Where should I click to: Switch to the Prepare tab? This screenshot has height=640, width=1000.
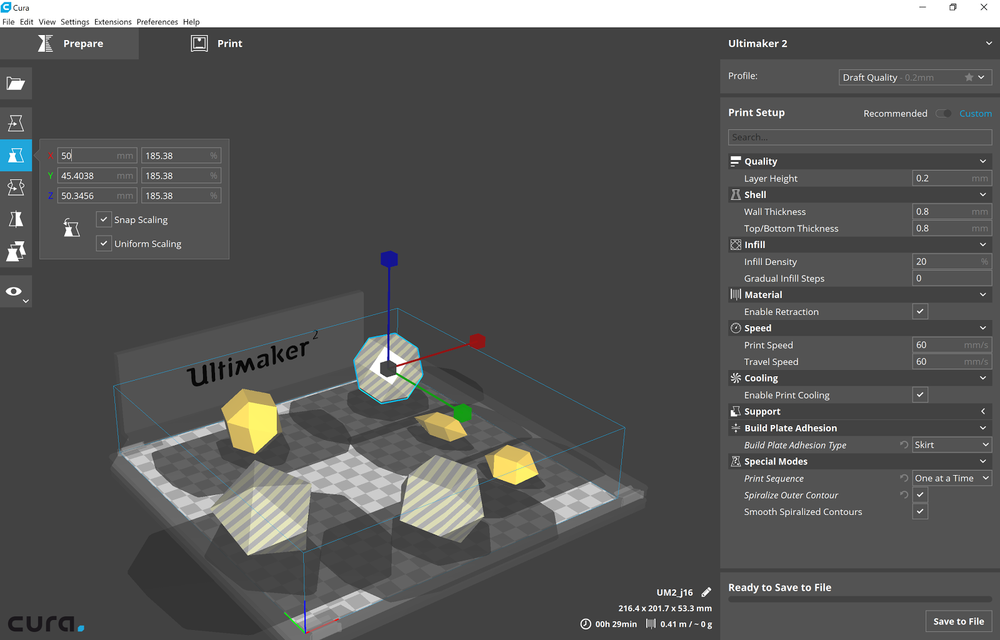[x=70, y=43]
